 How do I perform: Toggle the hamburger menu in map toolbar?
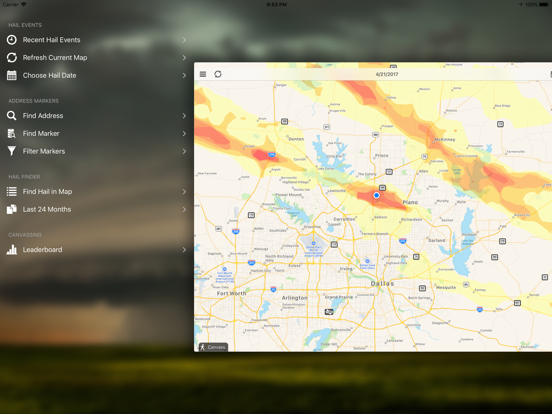tap(203, 74)
